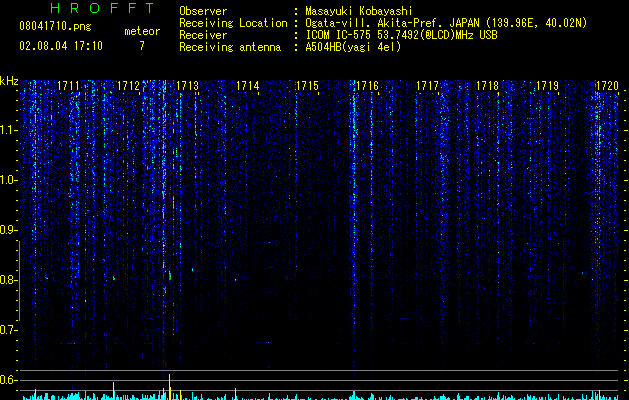This screenshot has width=629, height=400.
Task: Click the 1718 time marker
Action: tap(487, 86)
